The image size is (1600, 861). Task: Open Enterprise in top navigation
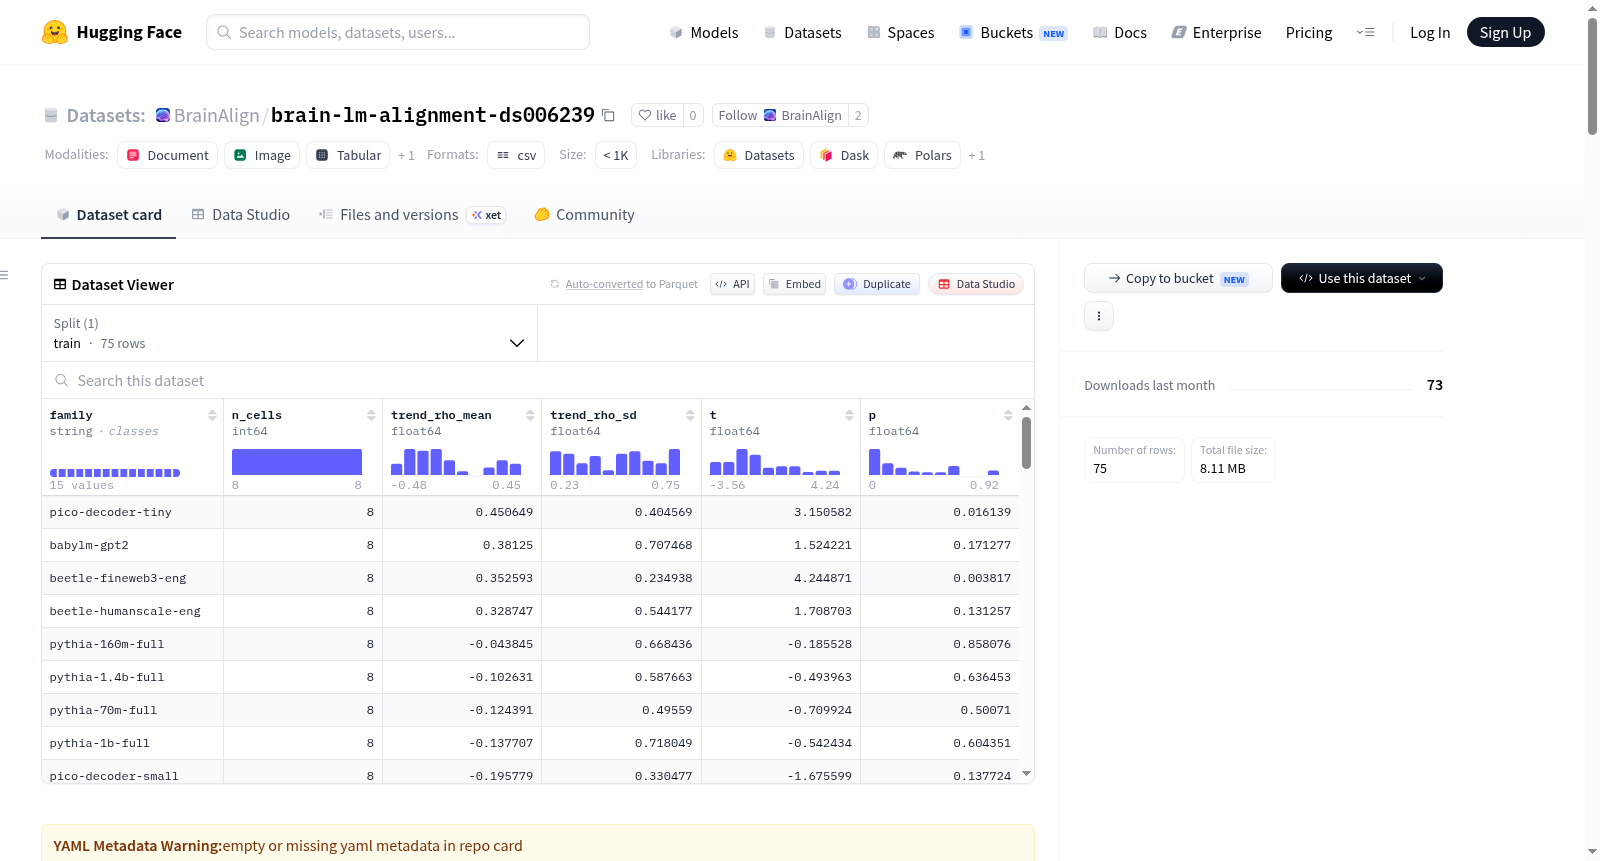pos(1217,32)
